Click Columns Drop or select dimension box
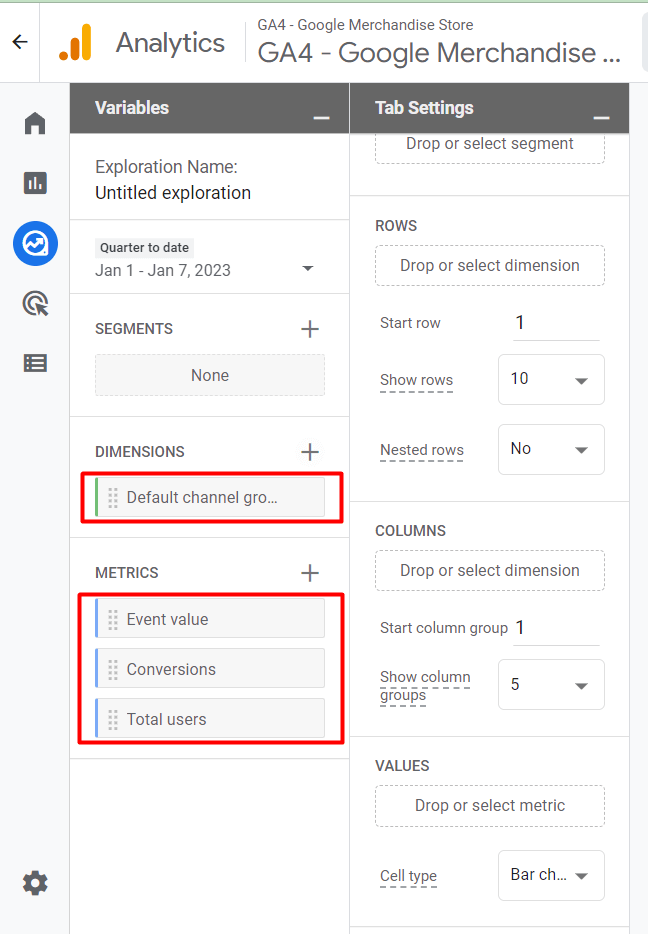This screenshot has height=934, width=648. click(x=490, y=571)
